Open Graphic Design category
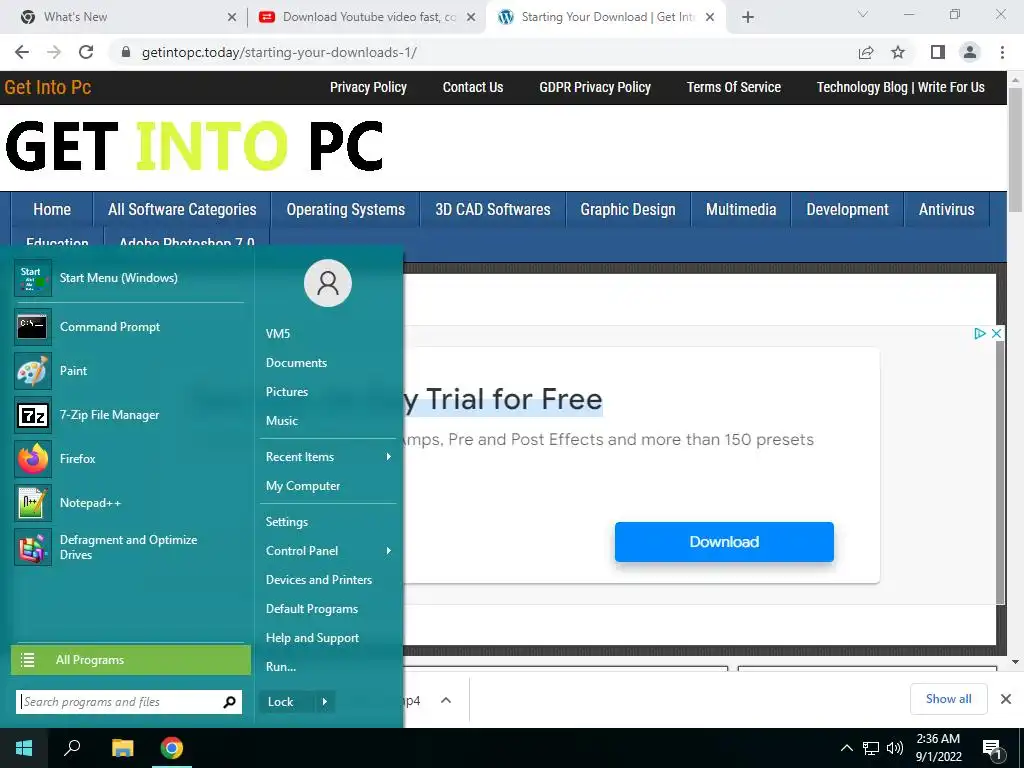 point(628,210)
